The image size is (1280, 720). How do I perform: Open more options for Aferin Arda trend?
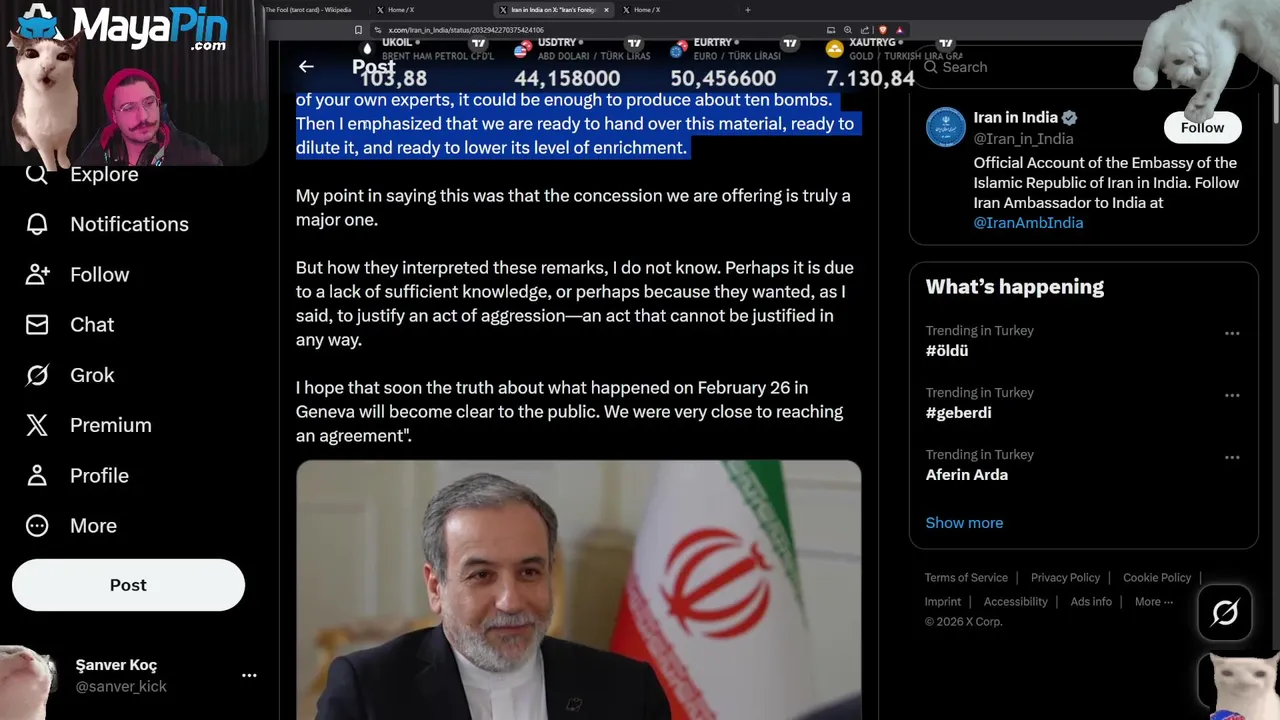1232,457
